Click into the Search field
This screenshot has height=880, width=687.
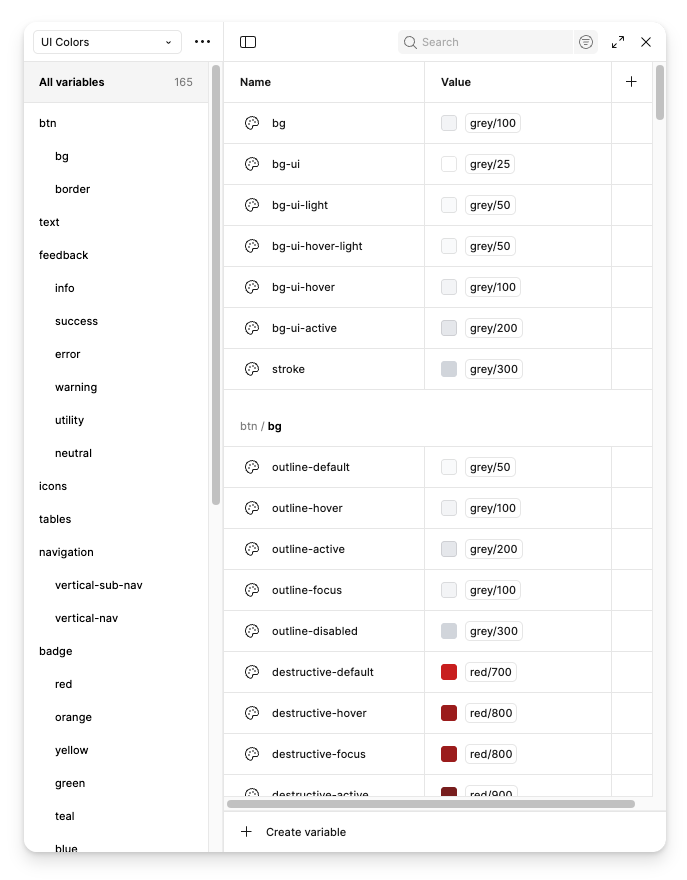coord(490,42)
